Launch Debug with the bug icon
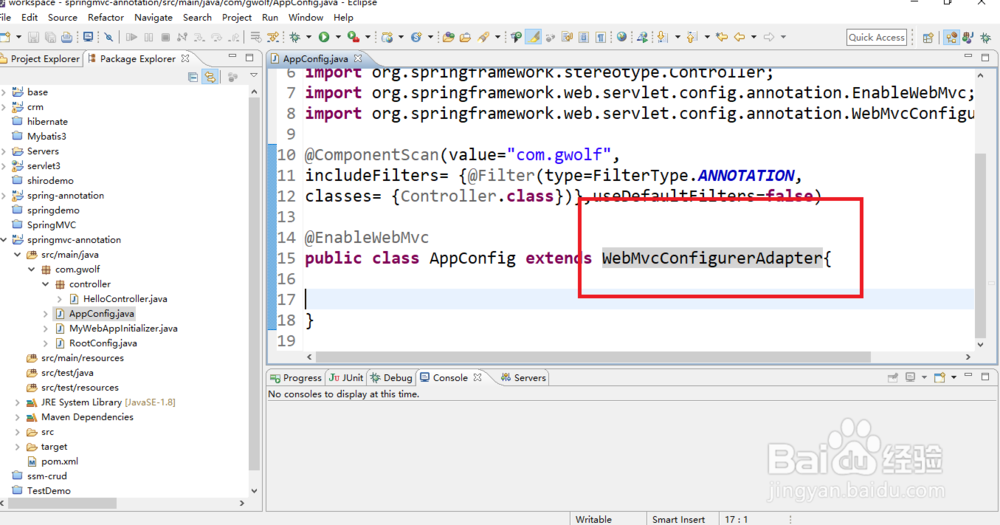This screenshot has height=525, width=1000. pos(295,37)
